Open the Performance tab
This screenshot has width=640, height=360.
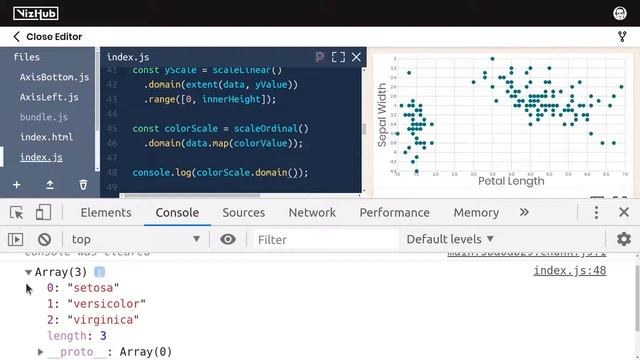point(394,213)
